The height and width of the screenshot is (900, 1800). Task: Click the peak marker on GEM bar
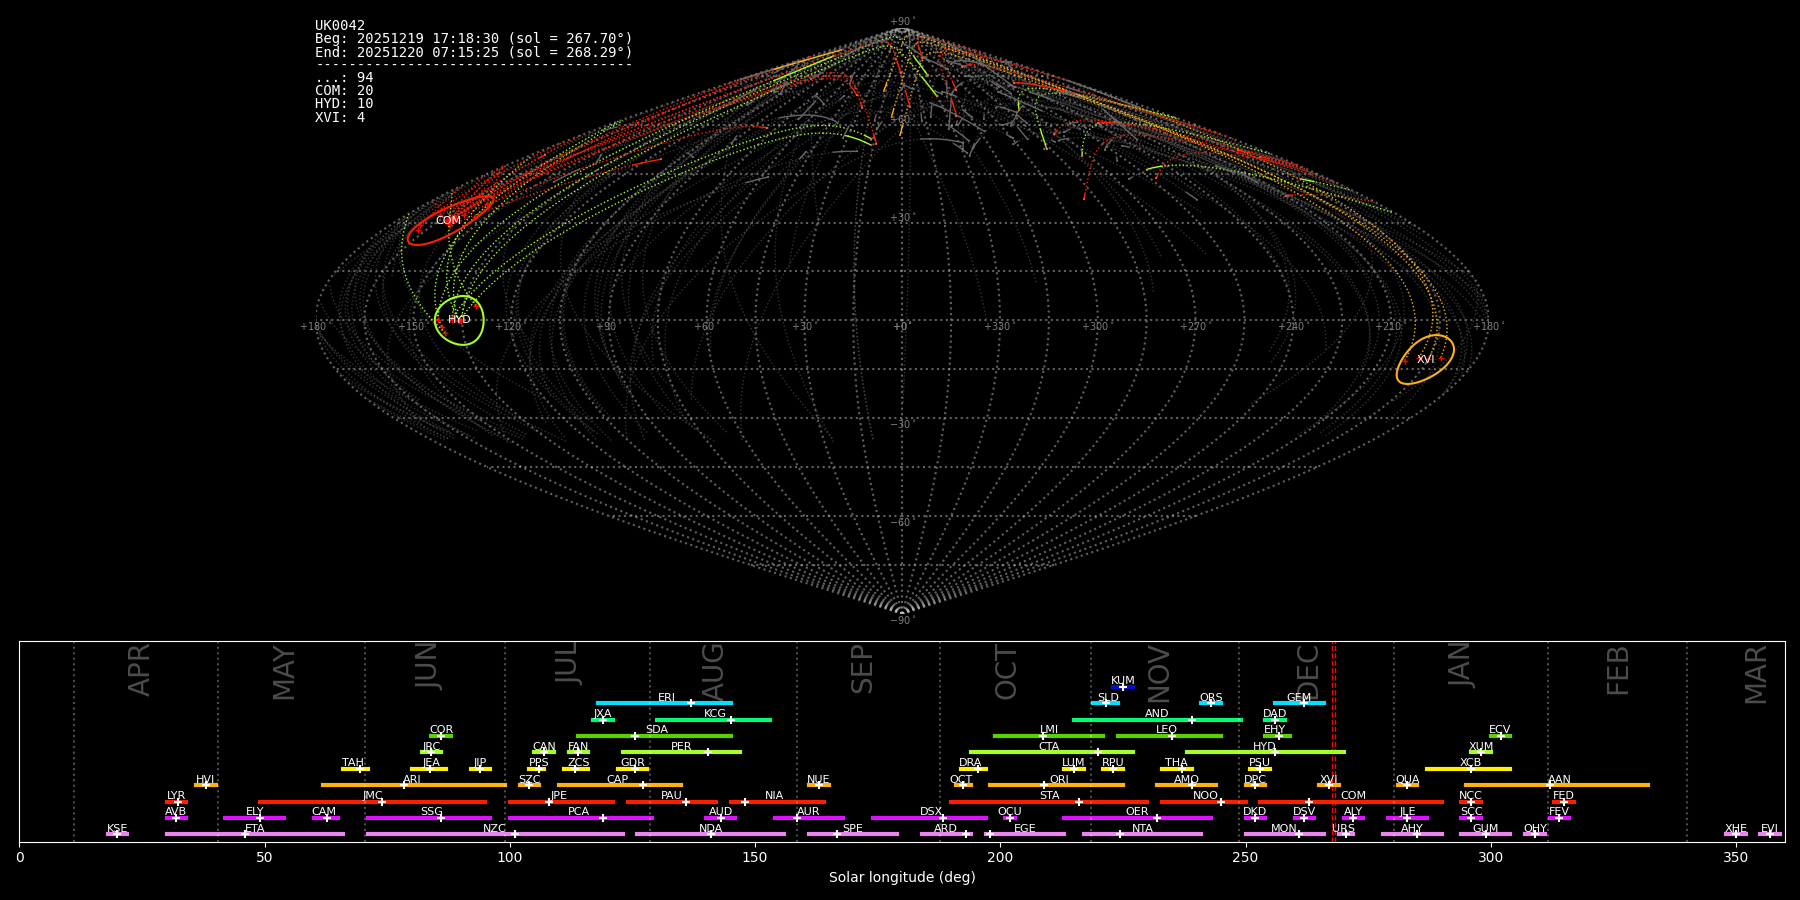click(x=1303, y=703)
